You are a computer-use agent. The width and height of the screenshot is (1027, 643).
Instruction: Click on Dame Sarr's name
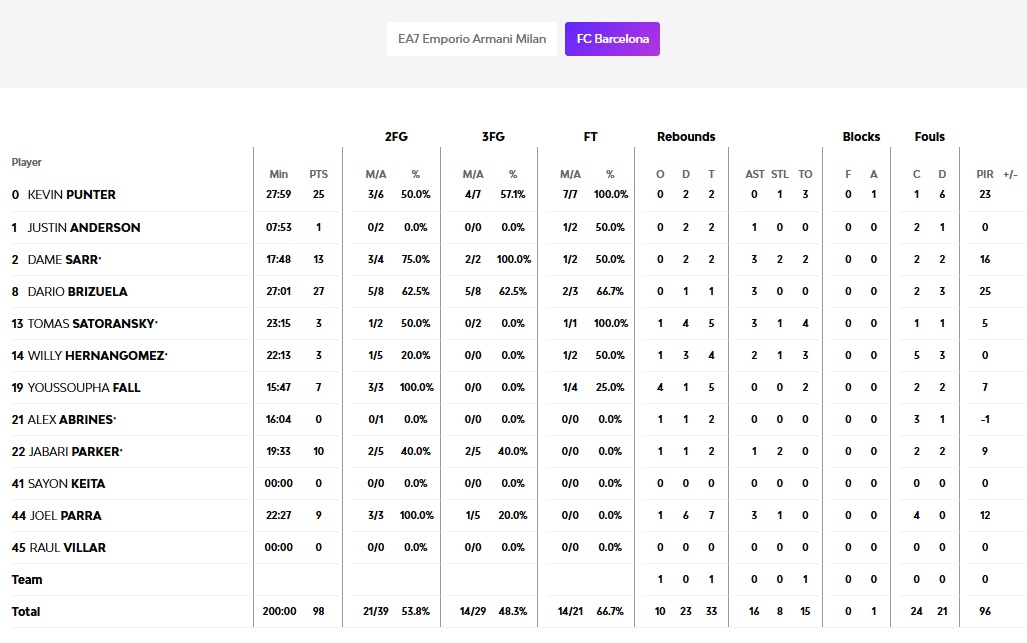point(64,259)
